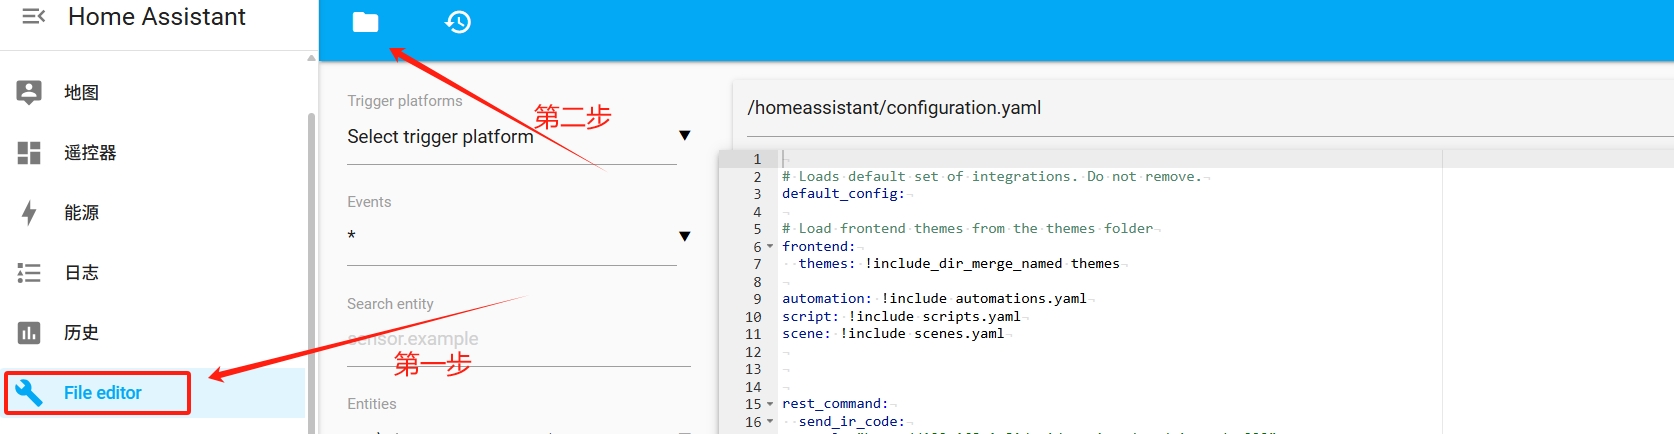The image size is (1674, 434).
Task: Open the 能源 sidebar item
Action: (154, 212)
